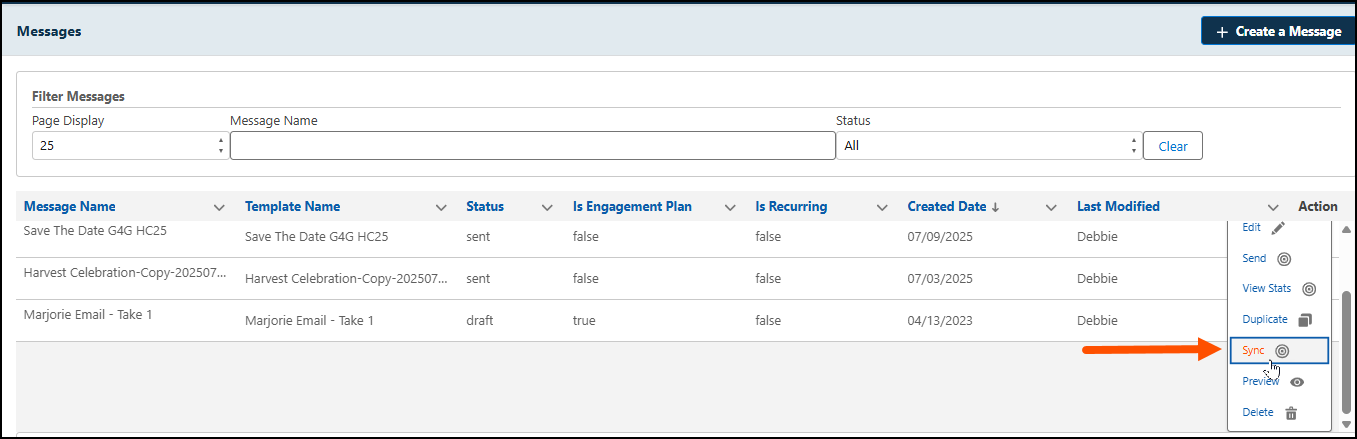Image resolution: width=1357 pixels, height=439 pixels.
Task: Click the eye icon beside Preview
Action: (1297, 382)
